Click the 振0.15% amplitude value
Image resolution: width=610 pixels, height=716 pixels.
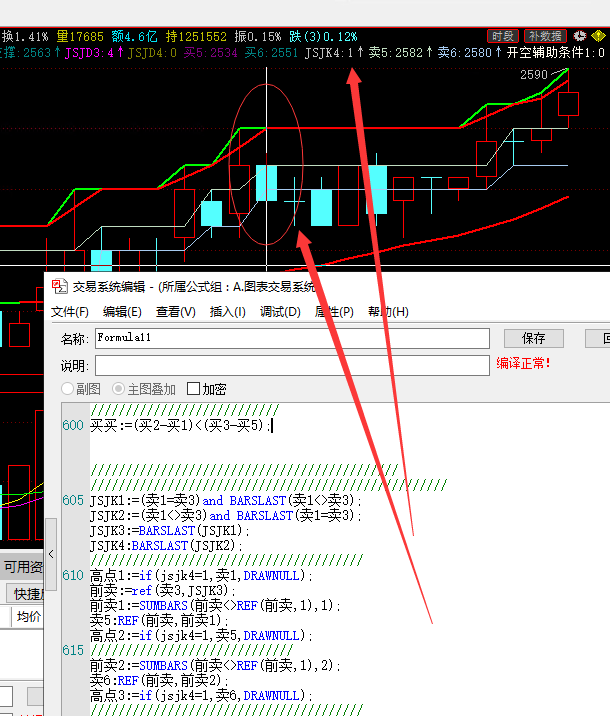point(258,37)
